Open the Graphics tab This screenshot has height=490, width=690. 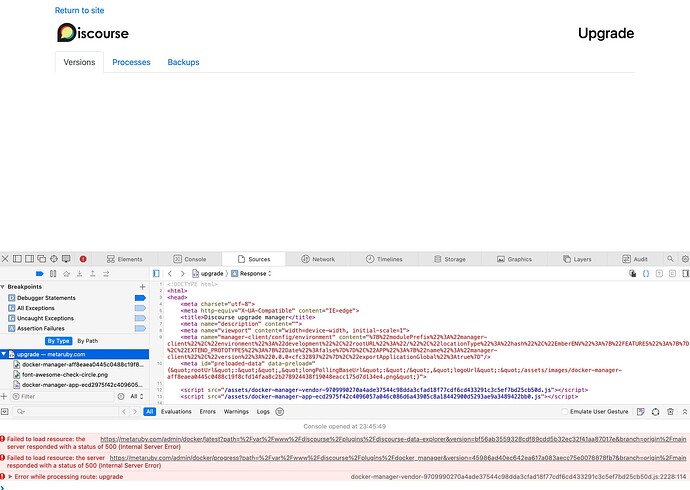pos(514,259)
